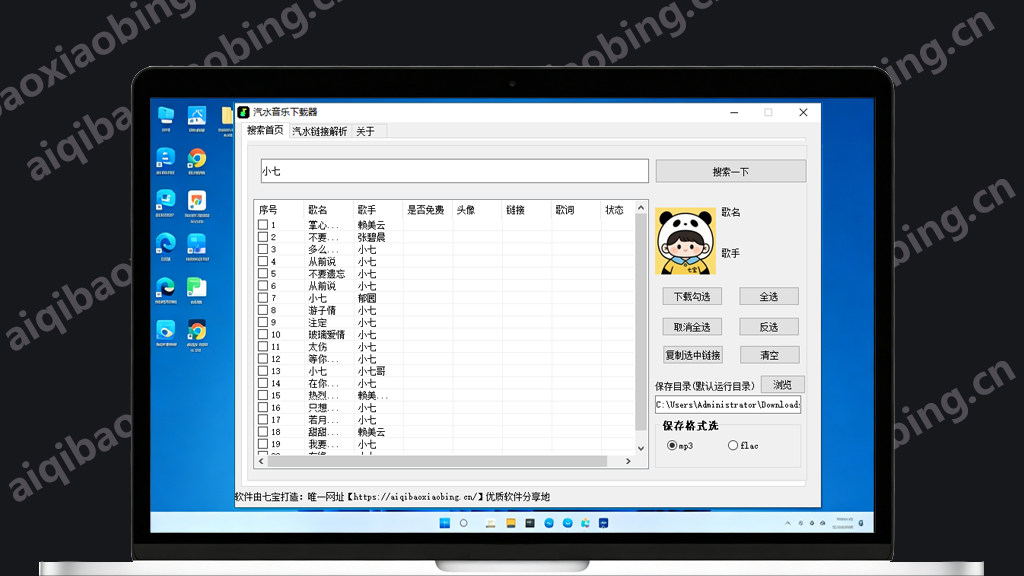Click the green app icon in the title bar
Image resolution: width=1024 pixels, height=576 pixels.
tap(243, 112)
